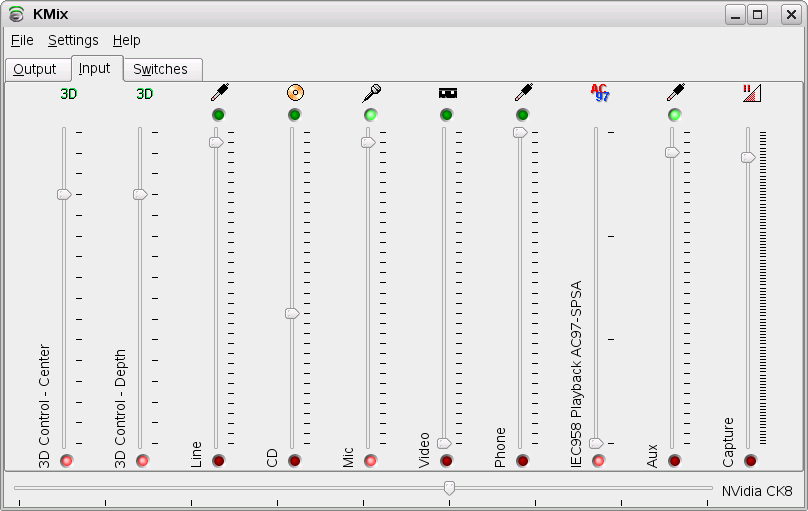Click the 3D Control - Depth icon
Image resolution: width=808 pixels, height=511 pixels.
click(144, 94)
